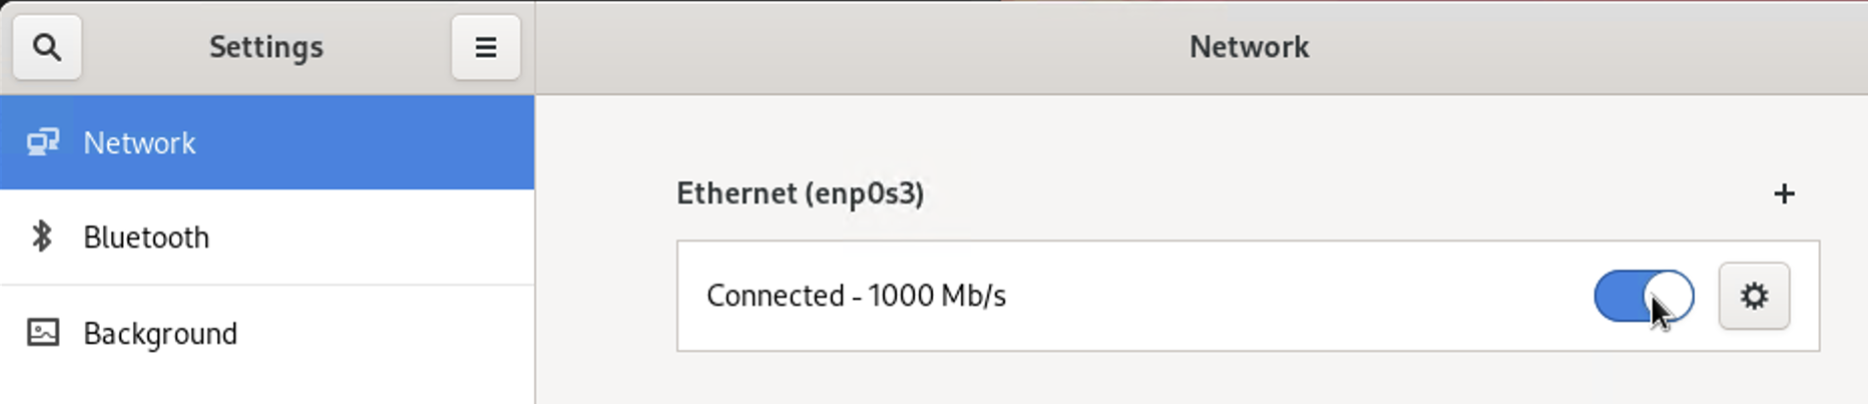Open the Settings search button
1868x404 pixels.
click(46, 47)
